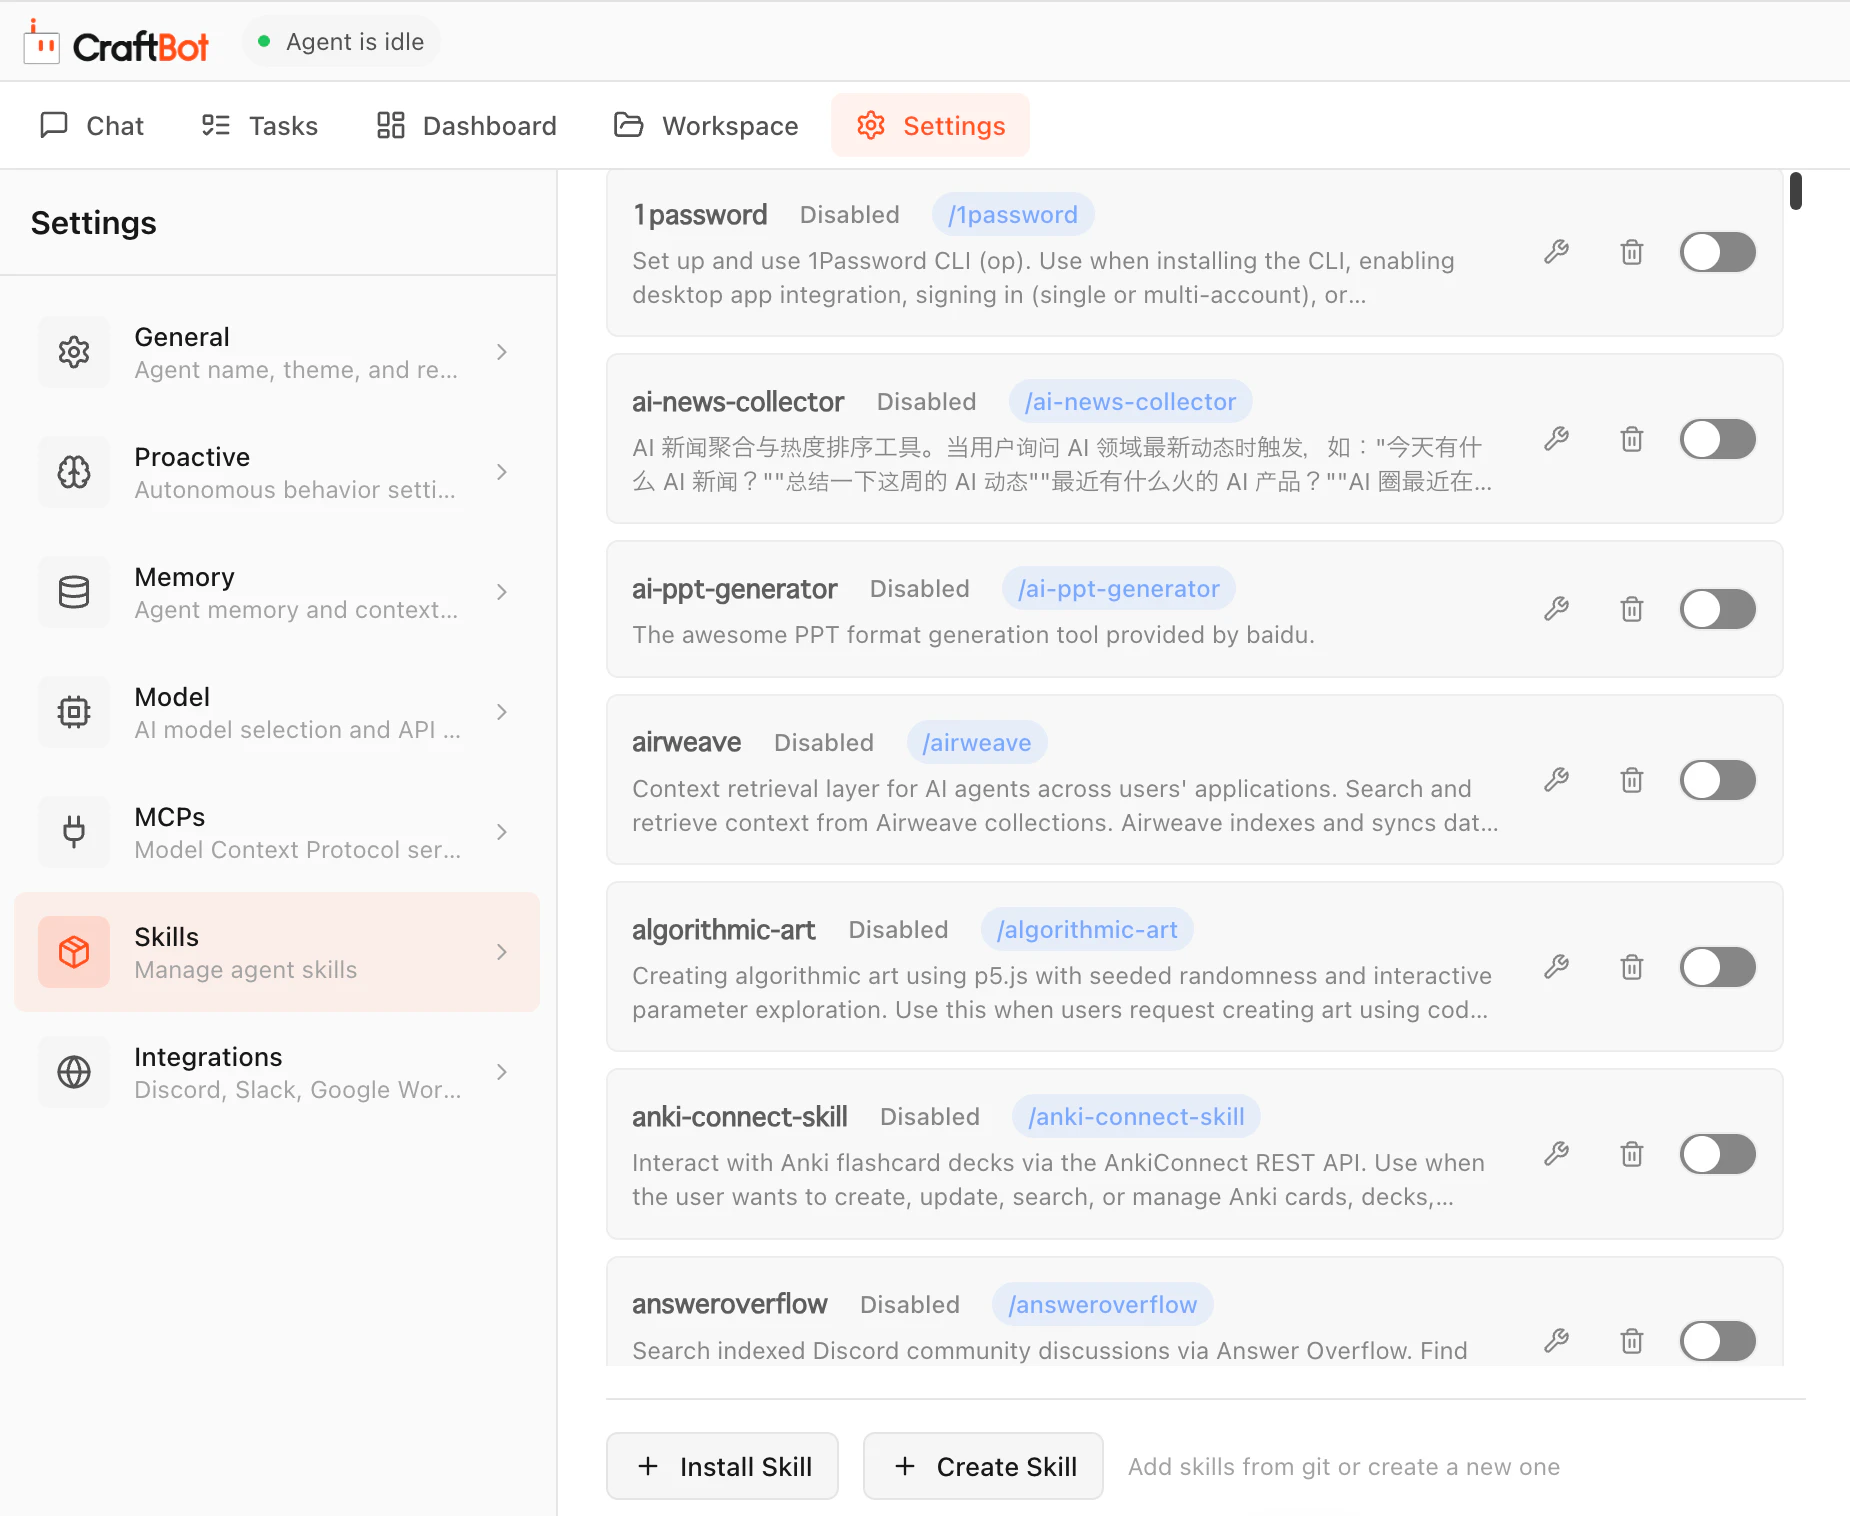
Task: Configure the algorithmic-art skill
Action: coord(1556,967)
